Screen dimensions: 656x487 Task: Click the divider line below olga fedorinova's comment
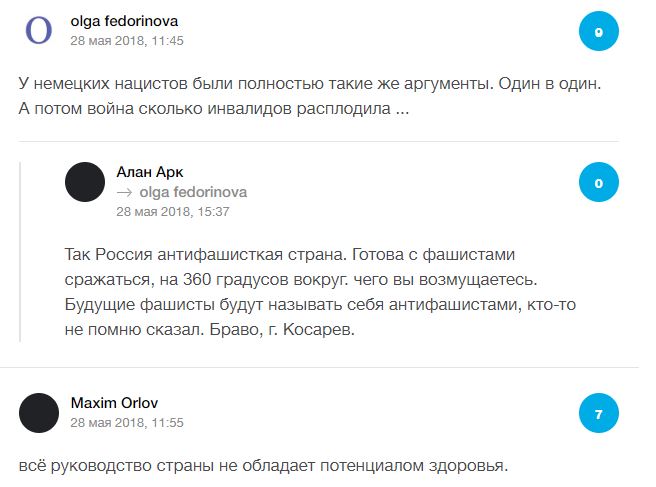click(318, 141)
